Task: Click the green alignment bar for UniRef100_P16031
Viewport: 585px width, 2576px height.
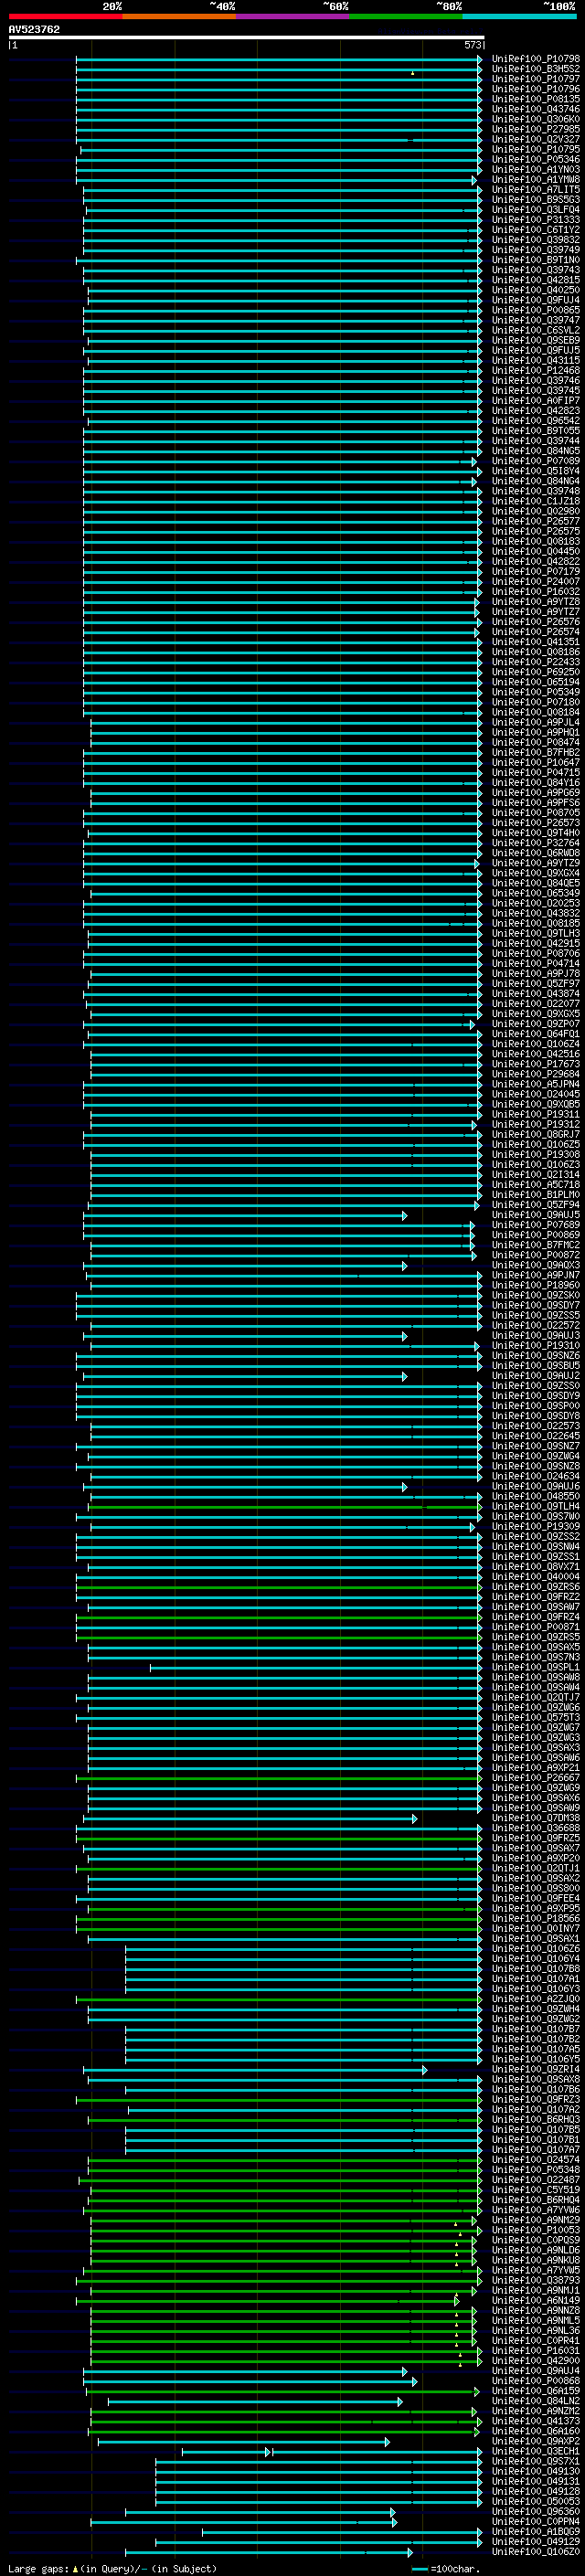Action: click(x=286, y=2351)
